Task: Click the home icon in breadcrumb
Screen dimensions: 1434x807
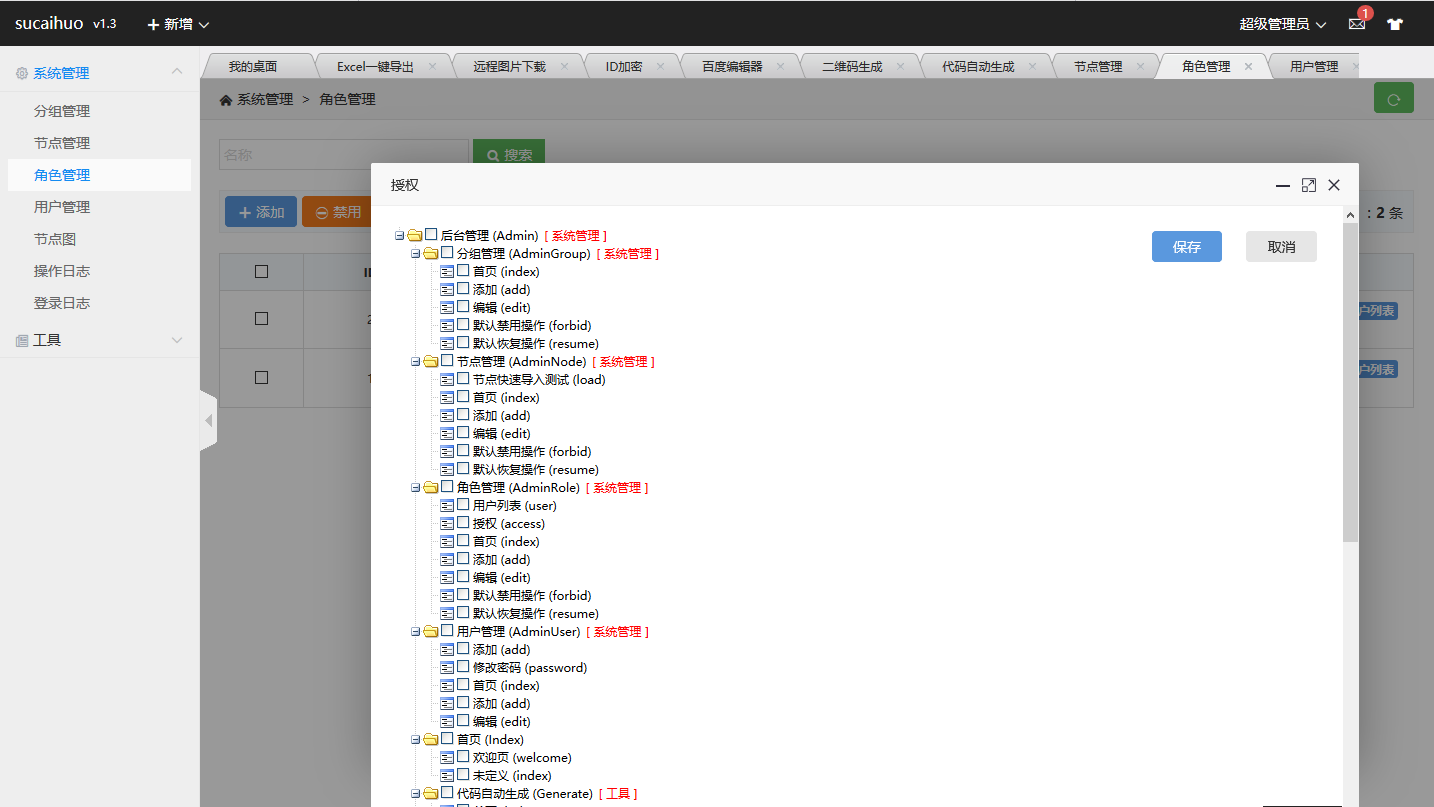Action: (226, 100)
